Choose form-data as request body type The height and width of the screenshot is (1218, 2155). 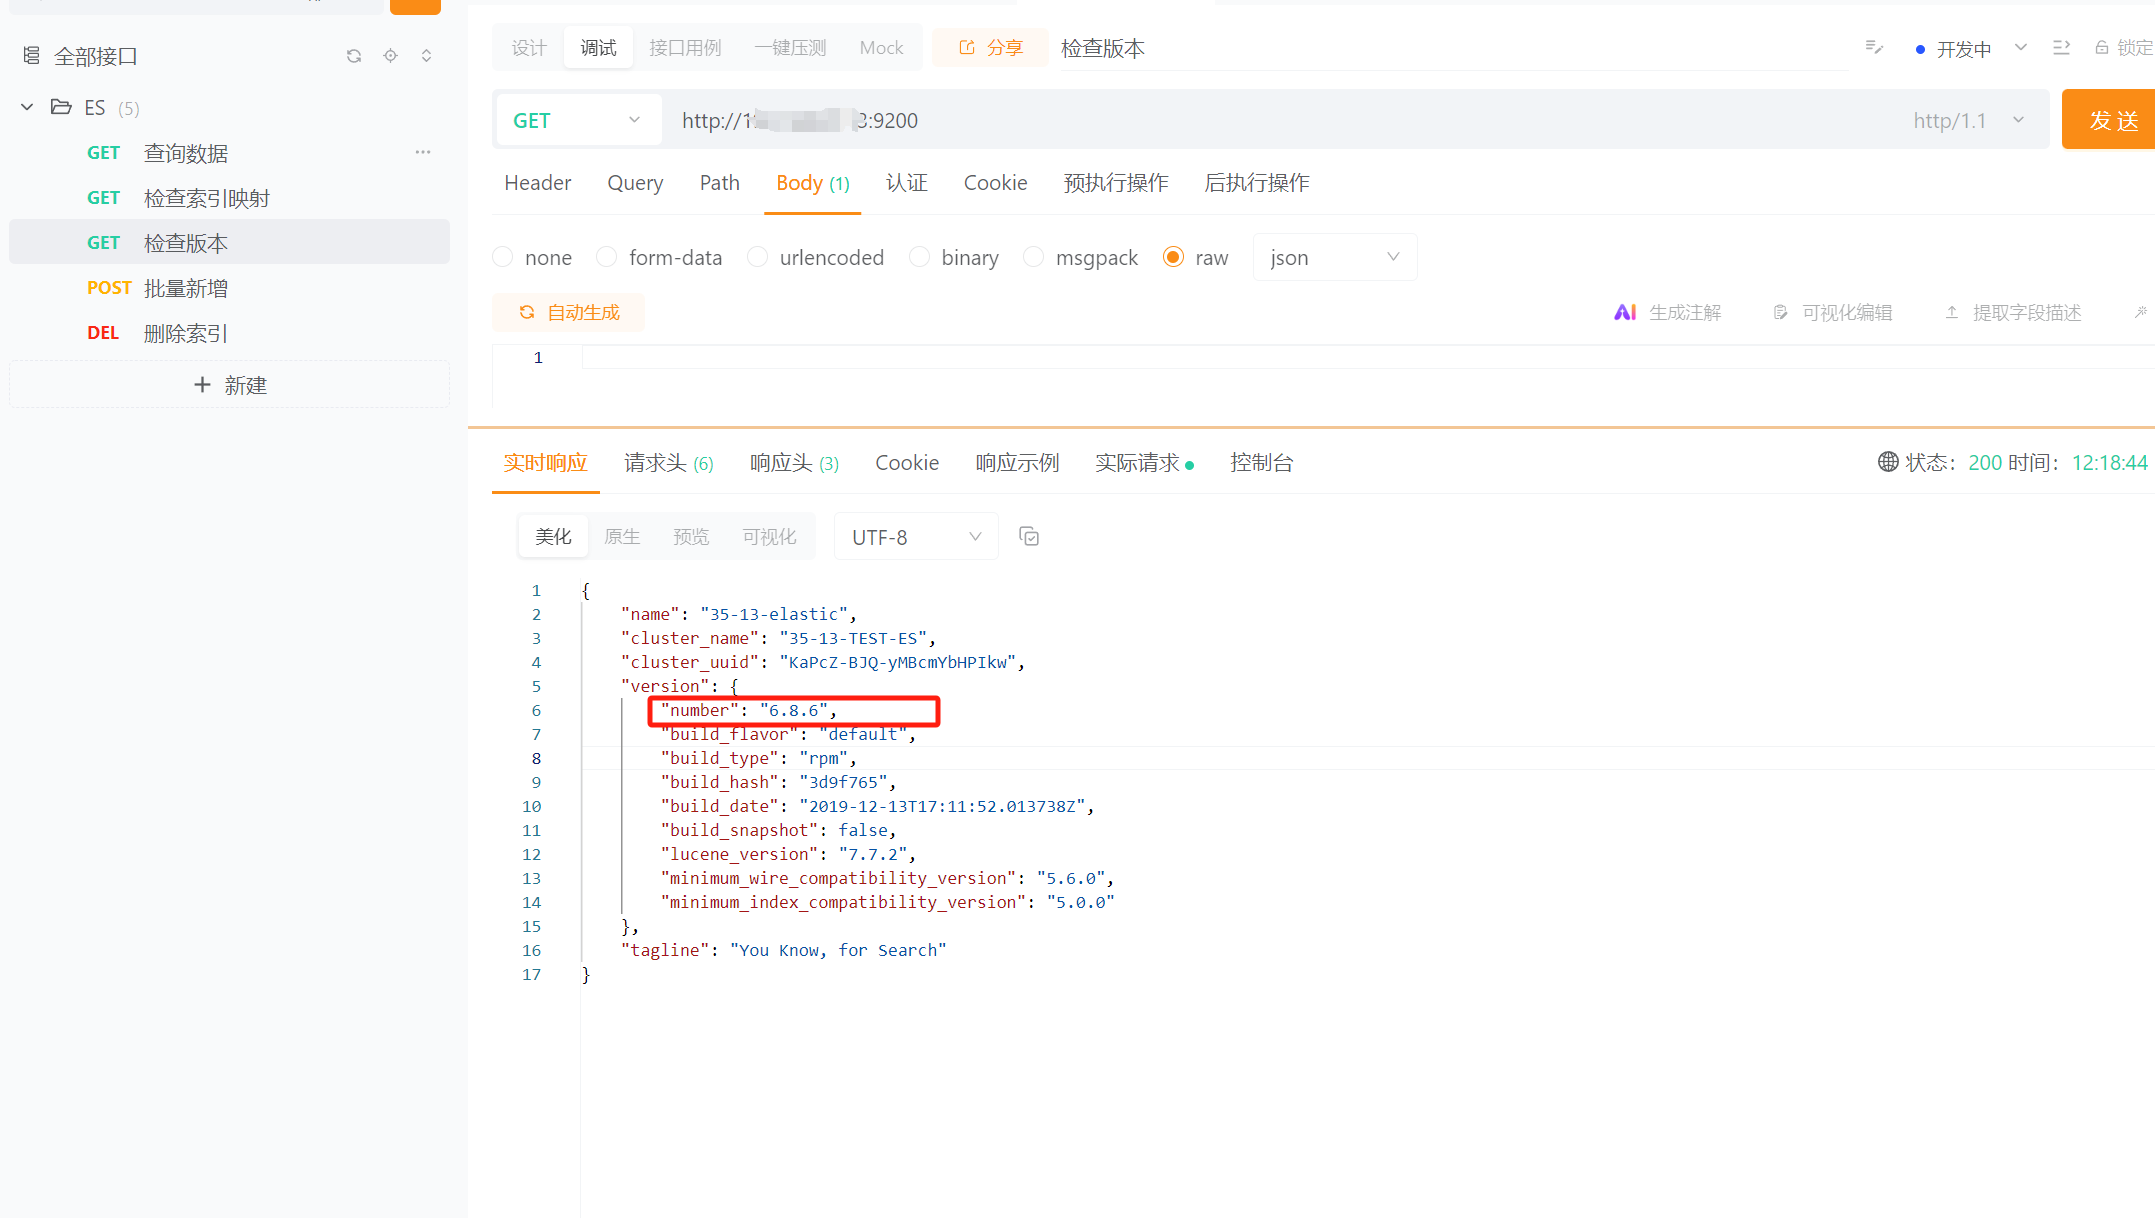click(x=607, y=257)
